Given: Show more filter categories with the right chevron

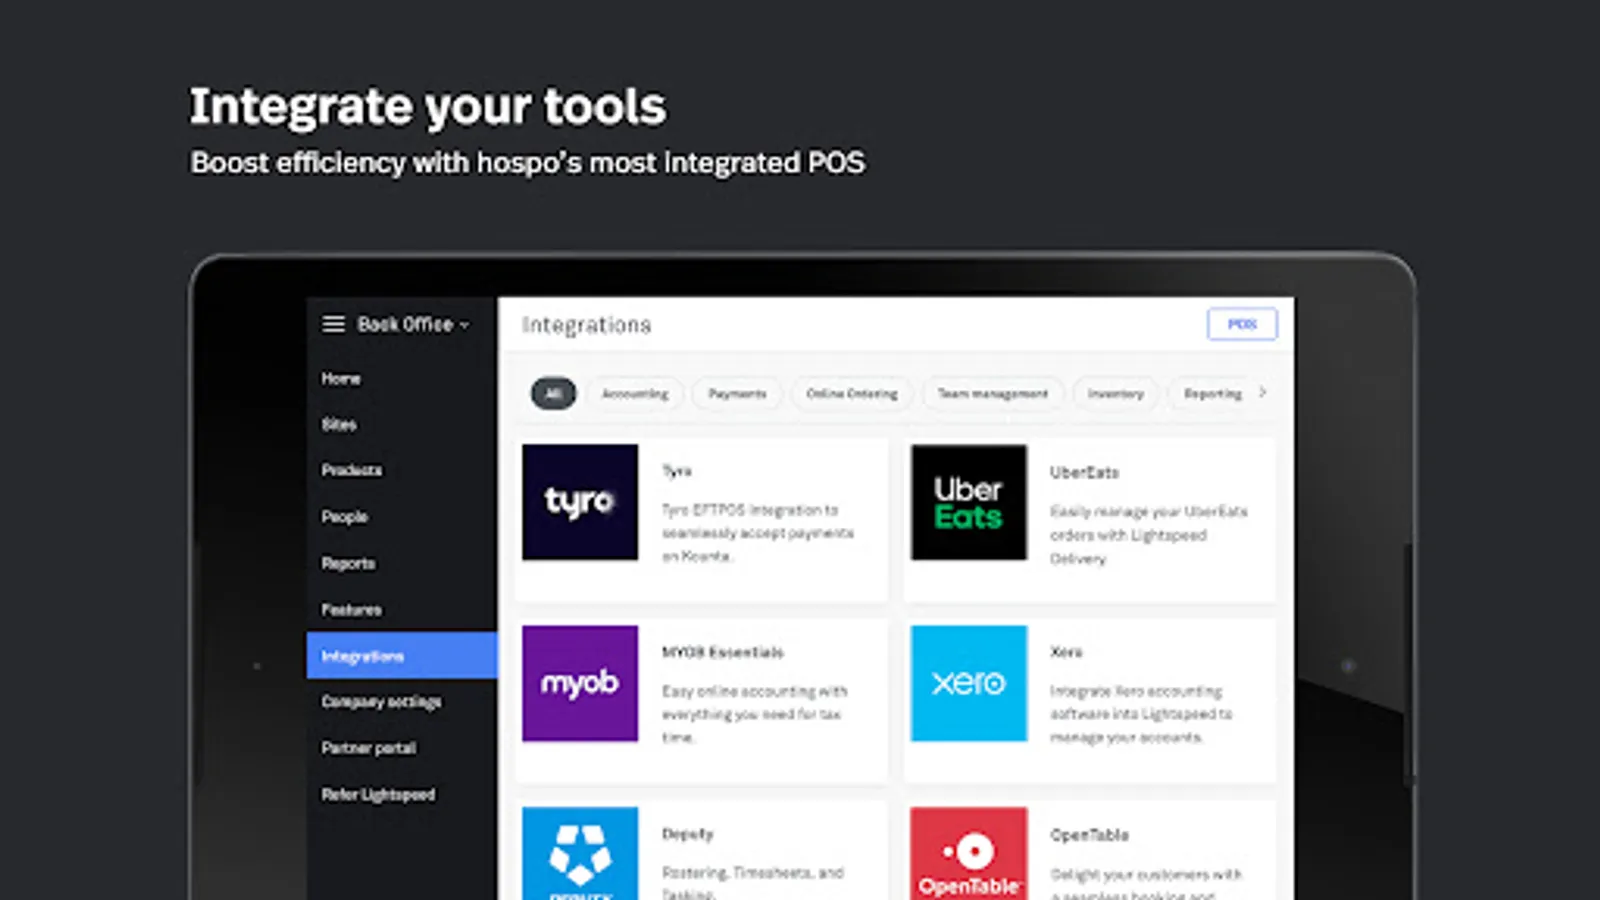Looking at the screenshot, I should 1263,393.
